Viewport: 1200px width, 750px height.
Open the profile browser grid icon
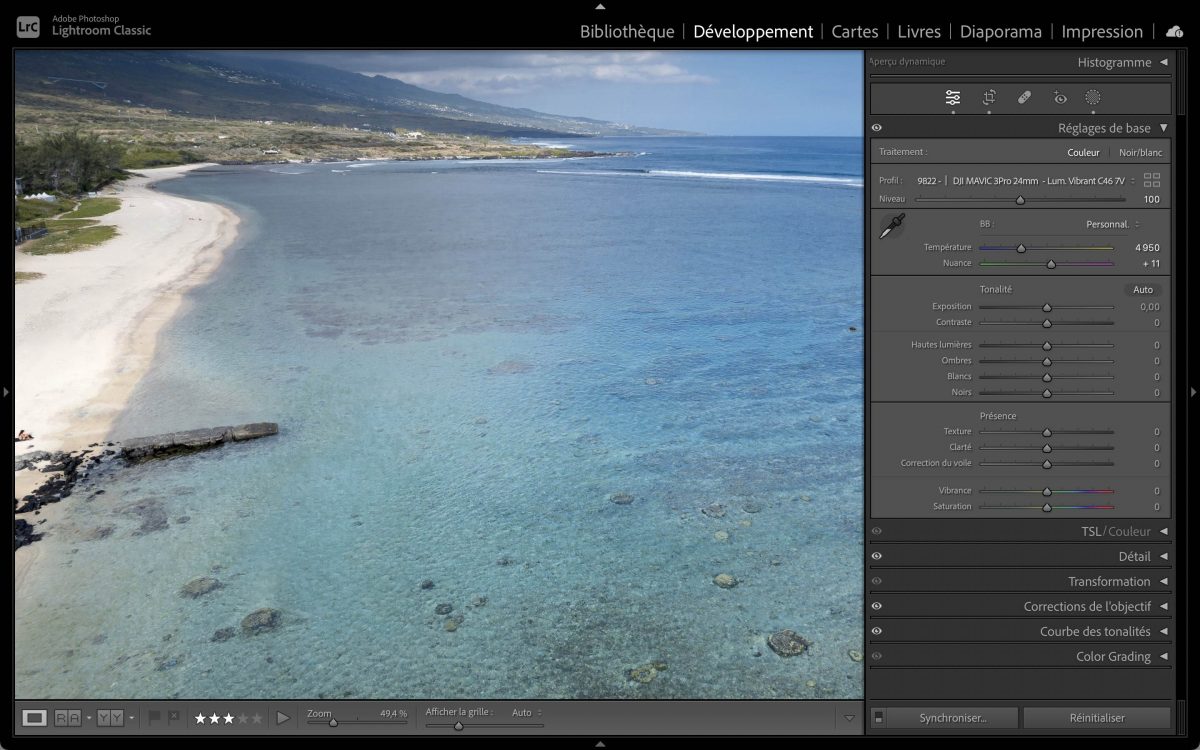pyautogui.click(x=1152, y=180)
